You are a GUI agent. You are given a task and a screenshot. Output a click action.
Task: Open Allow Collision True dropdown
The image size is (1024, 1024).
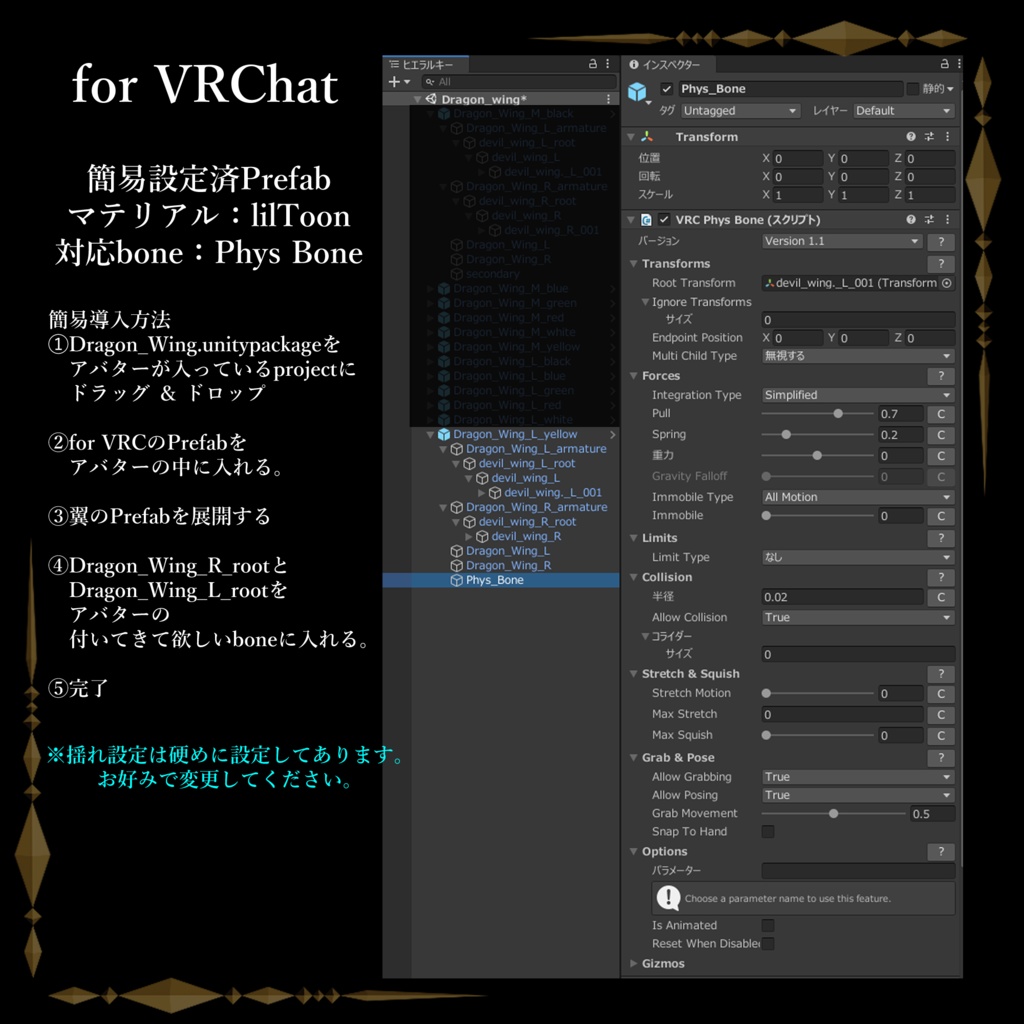[858, 617]
